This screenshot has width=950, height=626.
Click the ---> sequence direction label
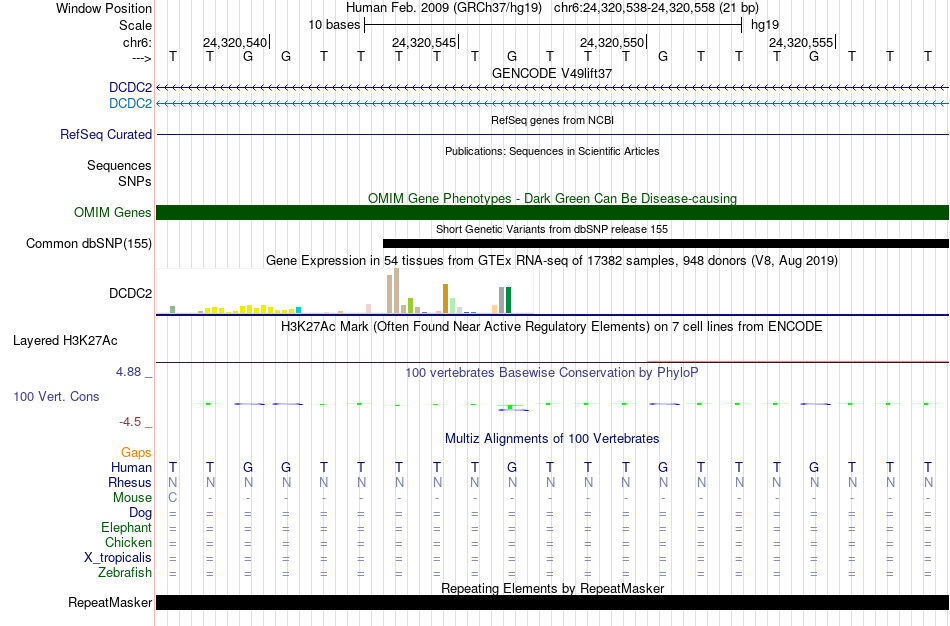141,58
